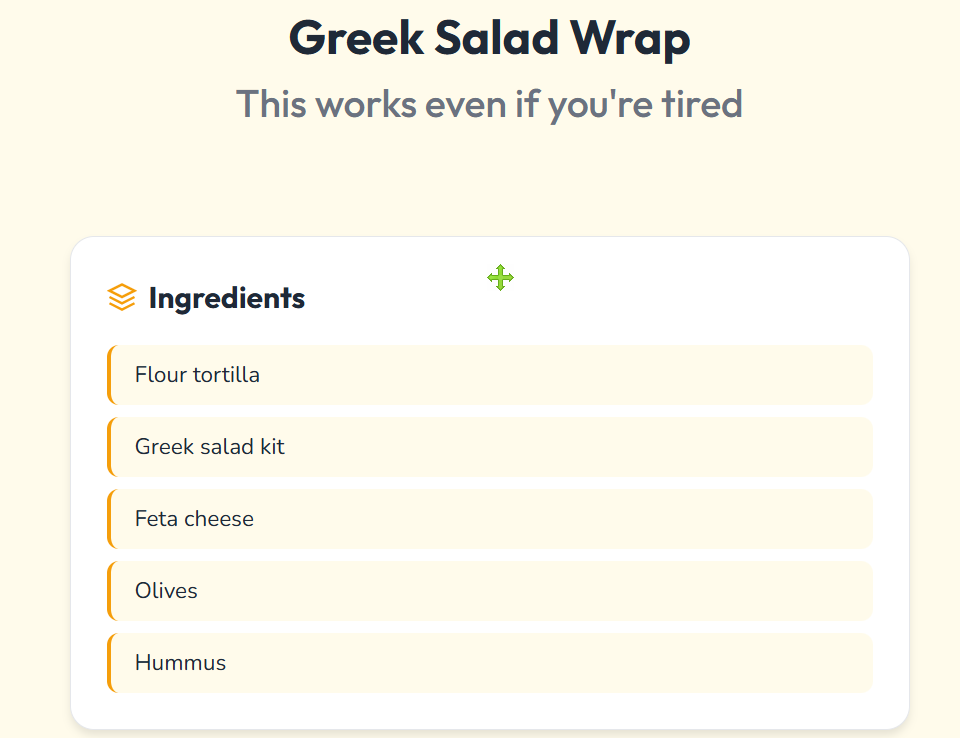Click inside the Olives list entry text

coord(166,591)
